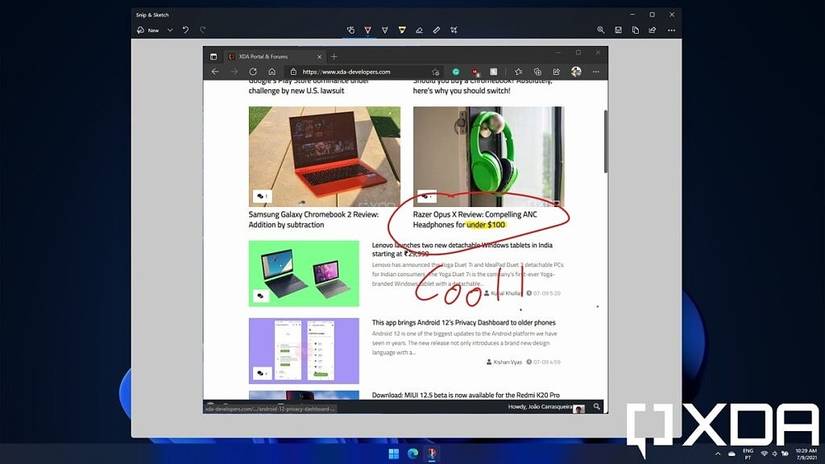Click the vertical tabs icon in snipped browser
The image size is (825, 464).
[213, 56]
